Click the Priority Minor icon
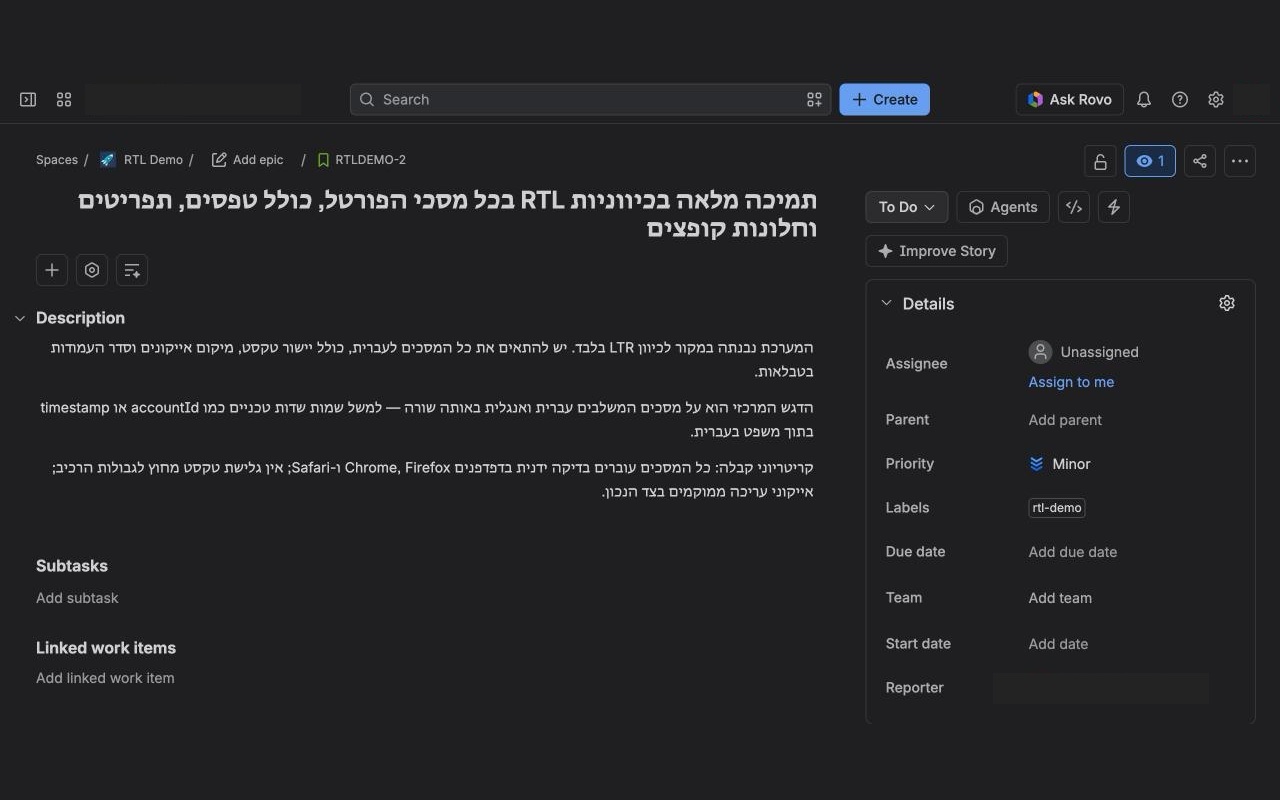 pyautogui.click(x=1037, y=464)
